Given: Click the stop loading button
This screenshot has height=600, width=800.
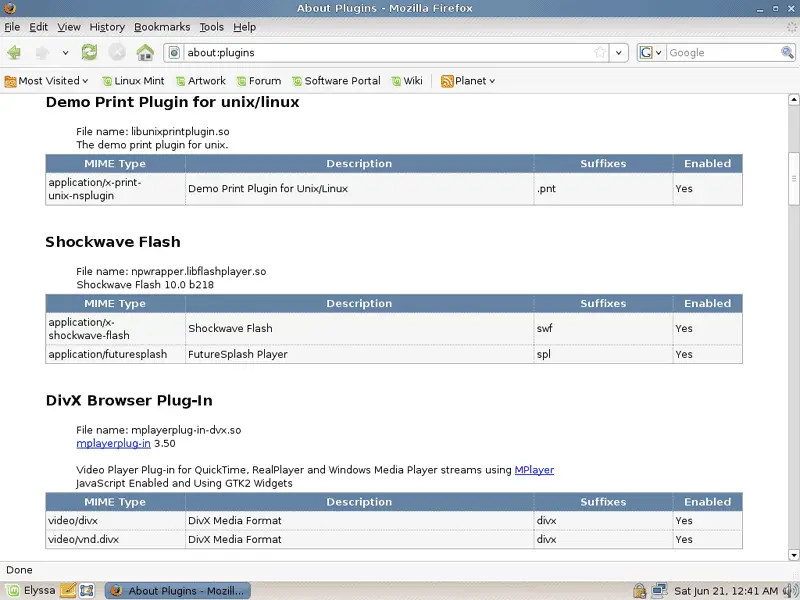Looking at the screenshot, I should click(x=117, y=52).
